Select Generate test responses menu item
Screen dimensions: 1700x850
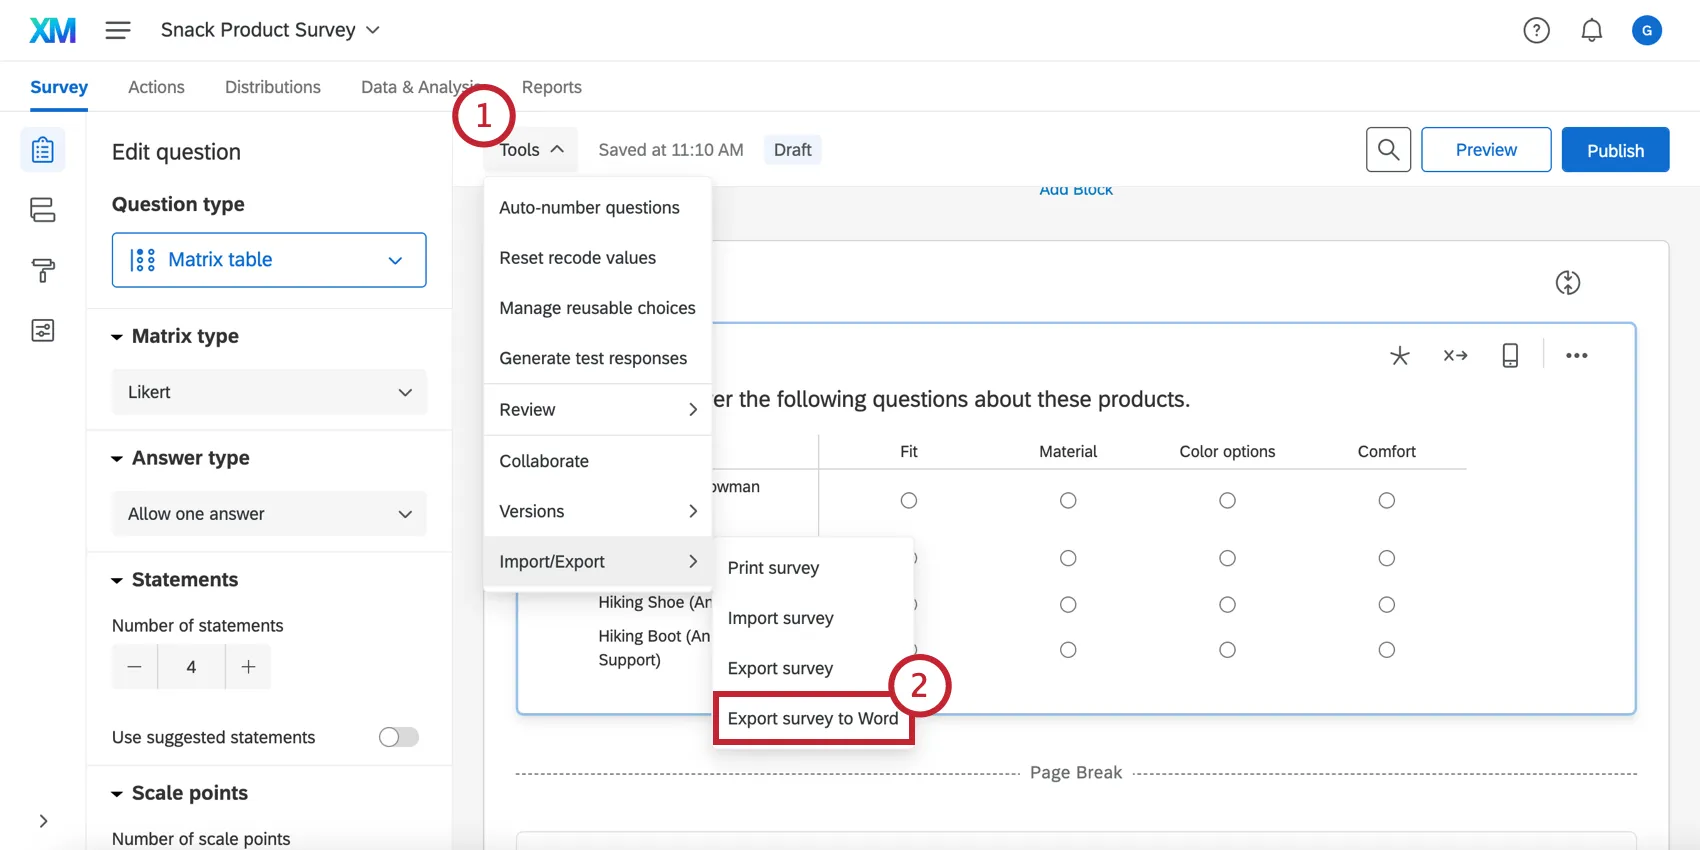(x=593, y=358)
